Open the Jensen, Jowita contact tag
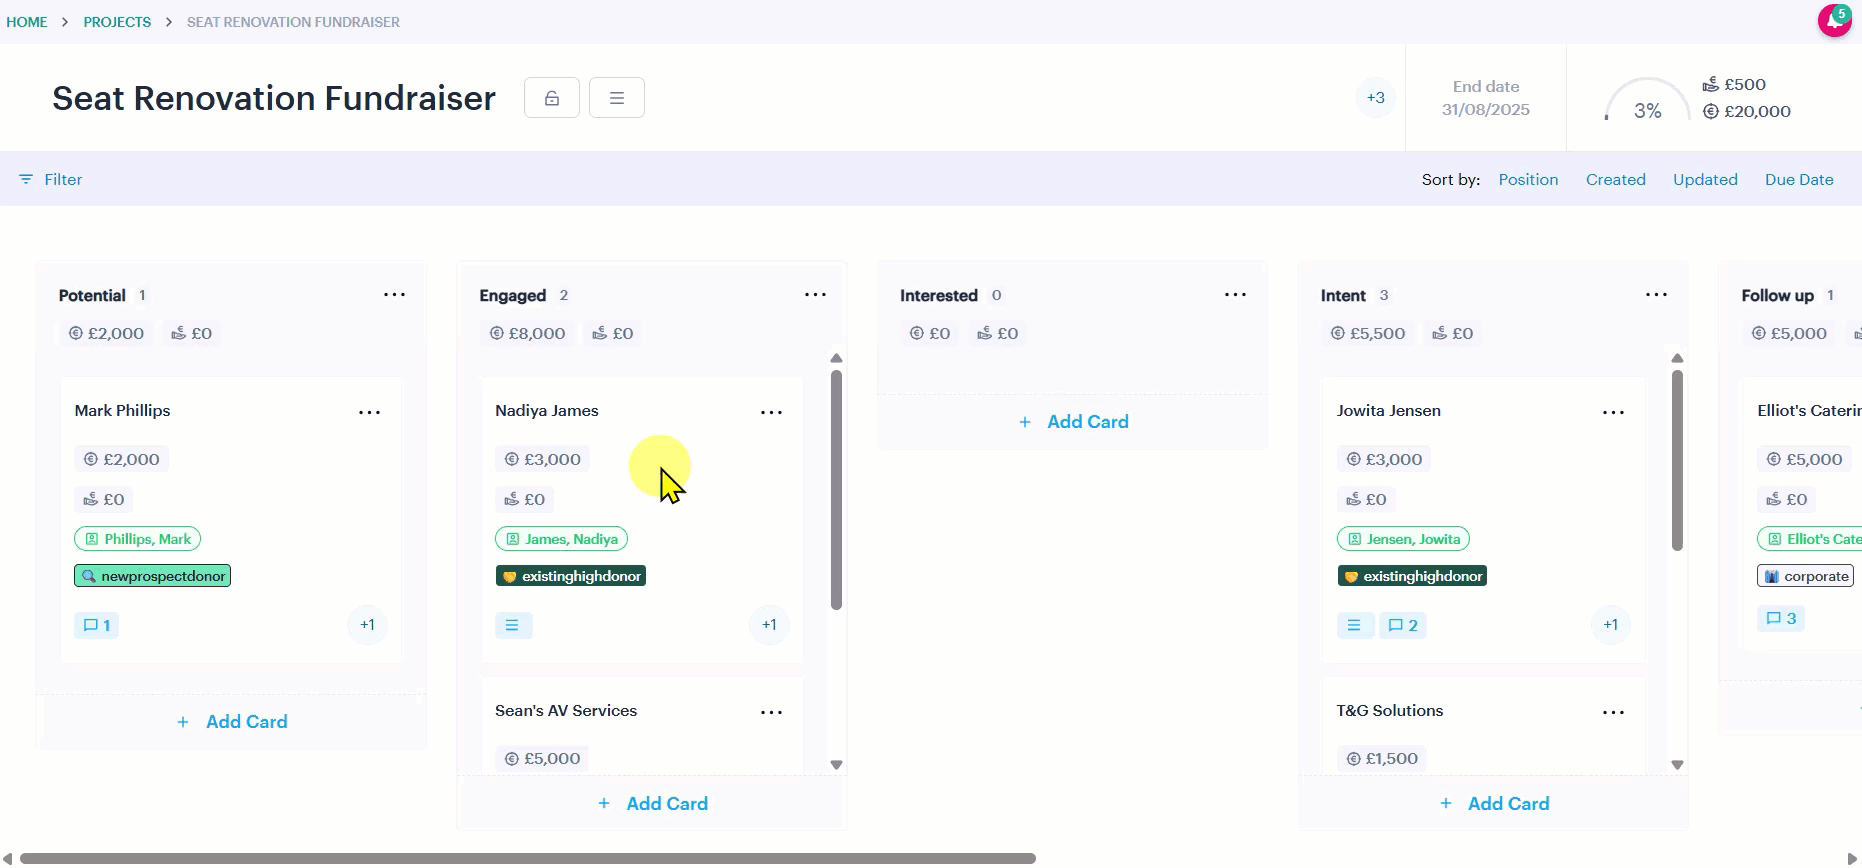This screenshot has width=1862, height=868. pyautogui.click(x=1403, y=539)
